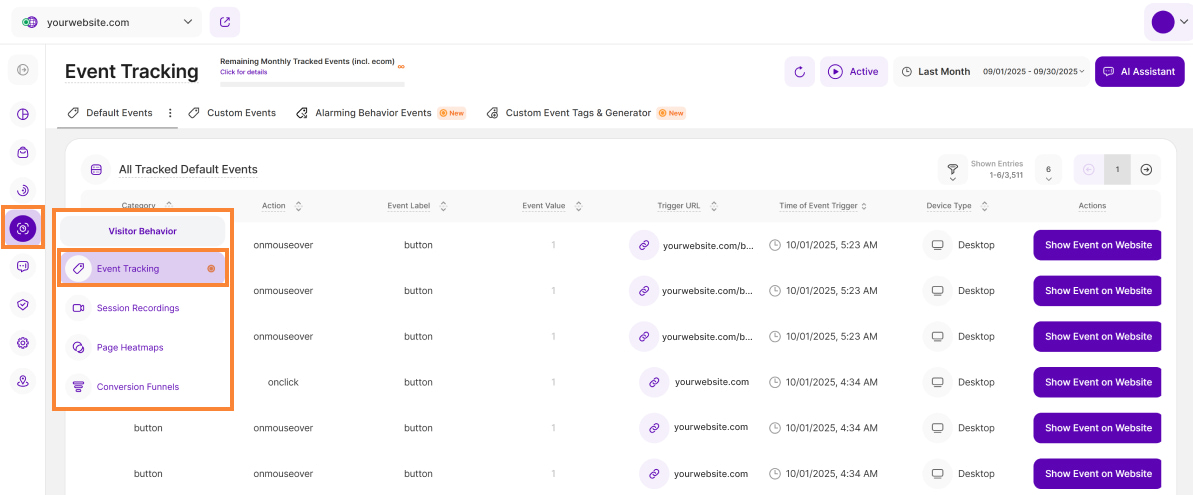Click the filter funnel icon
This screenshot has height=495, width=1193.
tap(952, 169)
